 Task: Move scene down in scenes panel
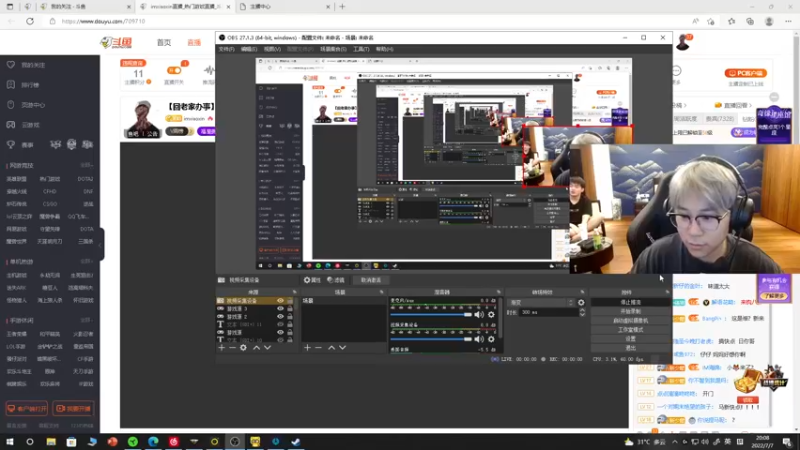tap(342, 347)
